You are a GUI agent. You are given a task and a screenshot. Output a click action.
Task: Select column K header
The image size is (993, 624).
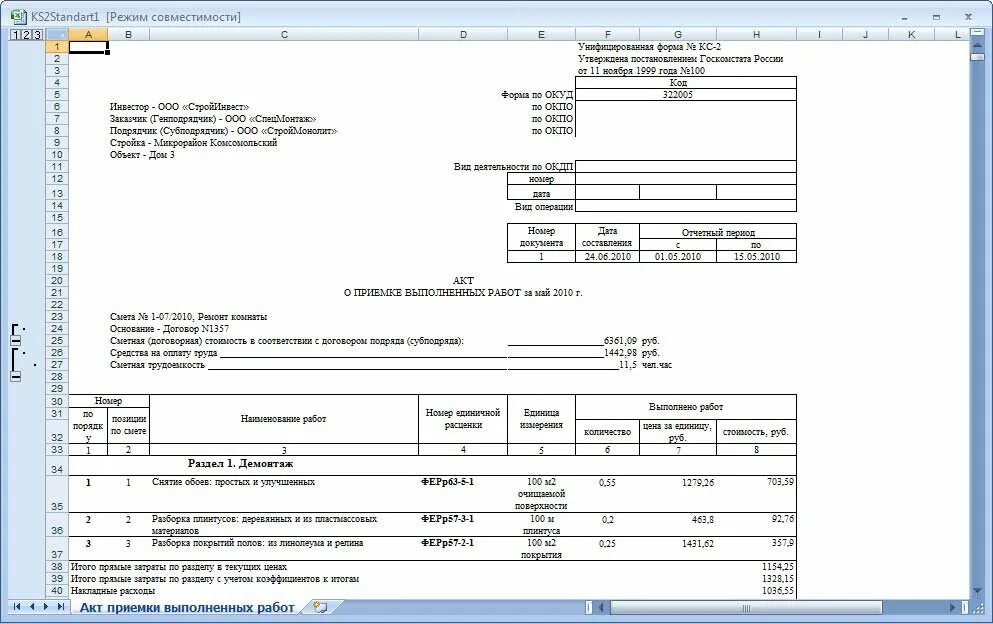[911, 35]
